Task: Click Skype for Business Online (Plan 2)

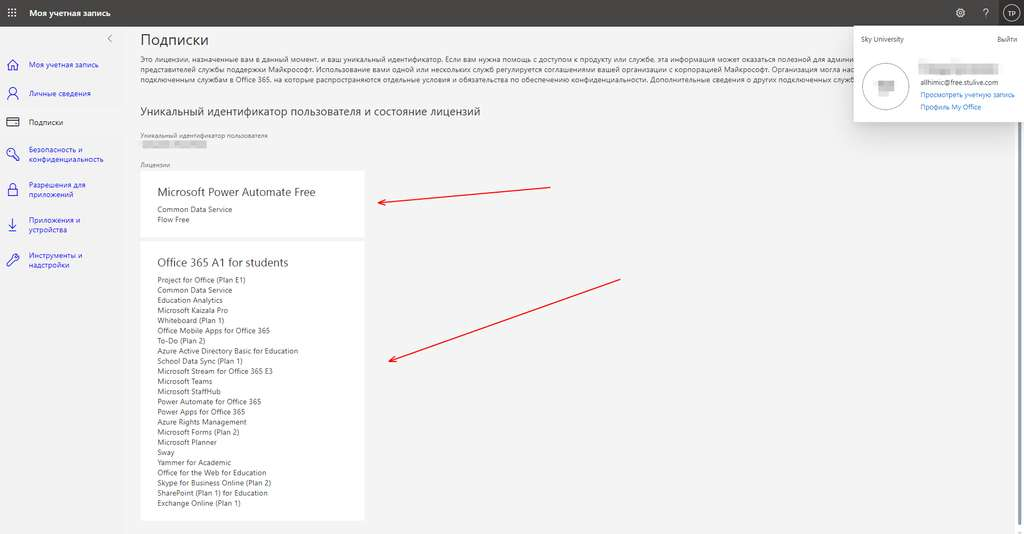Action: [x=214, y=483]
